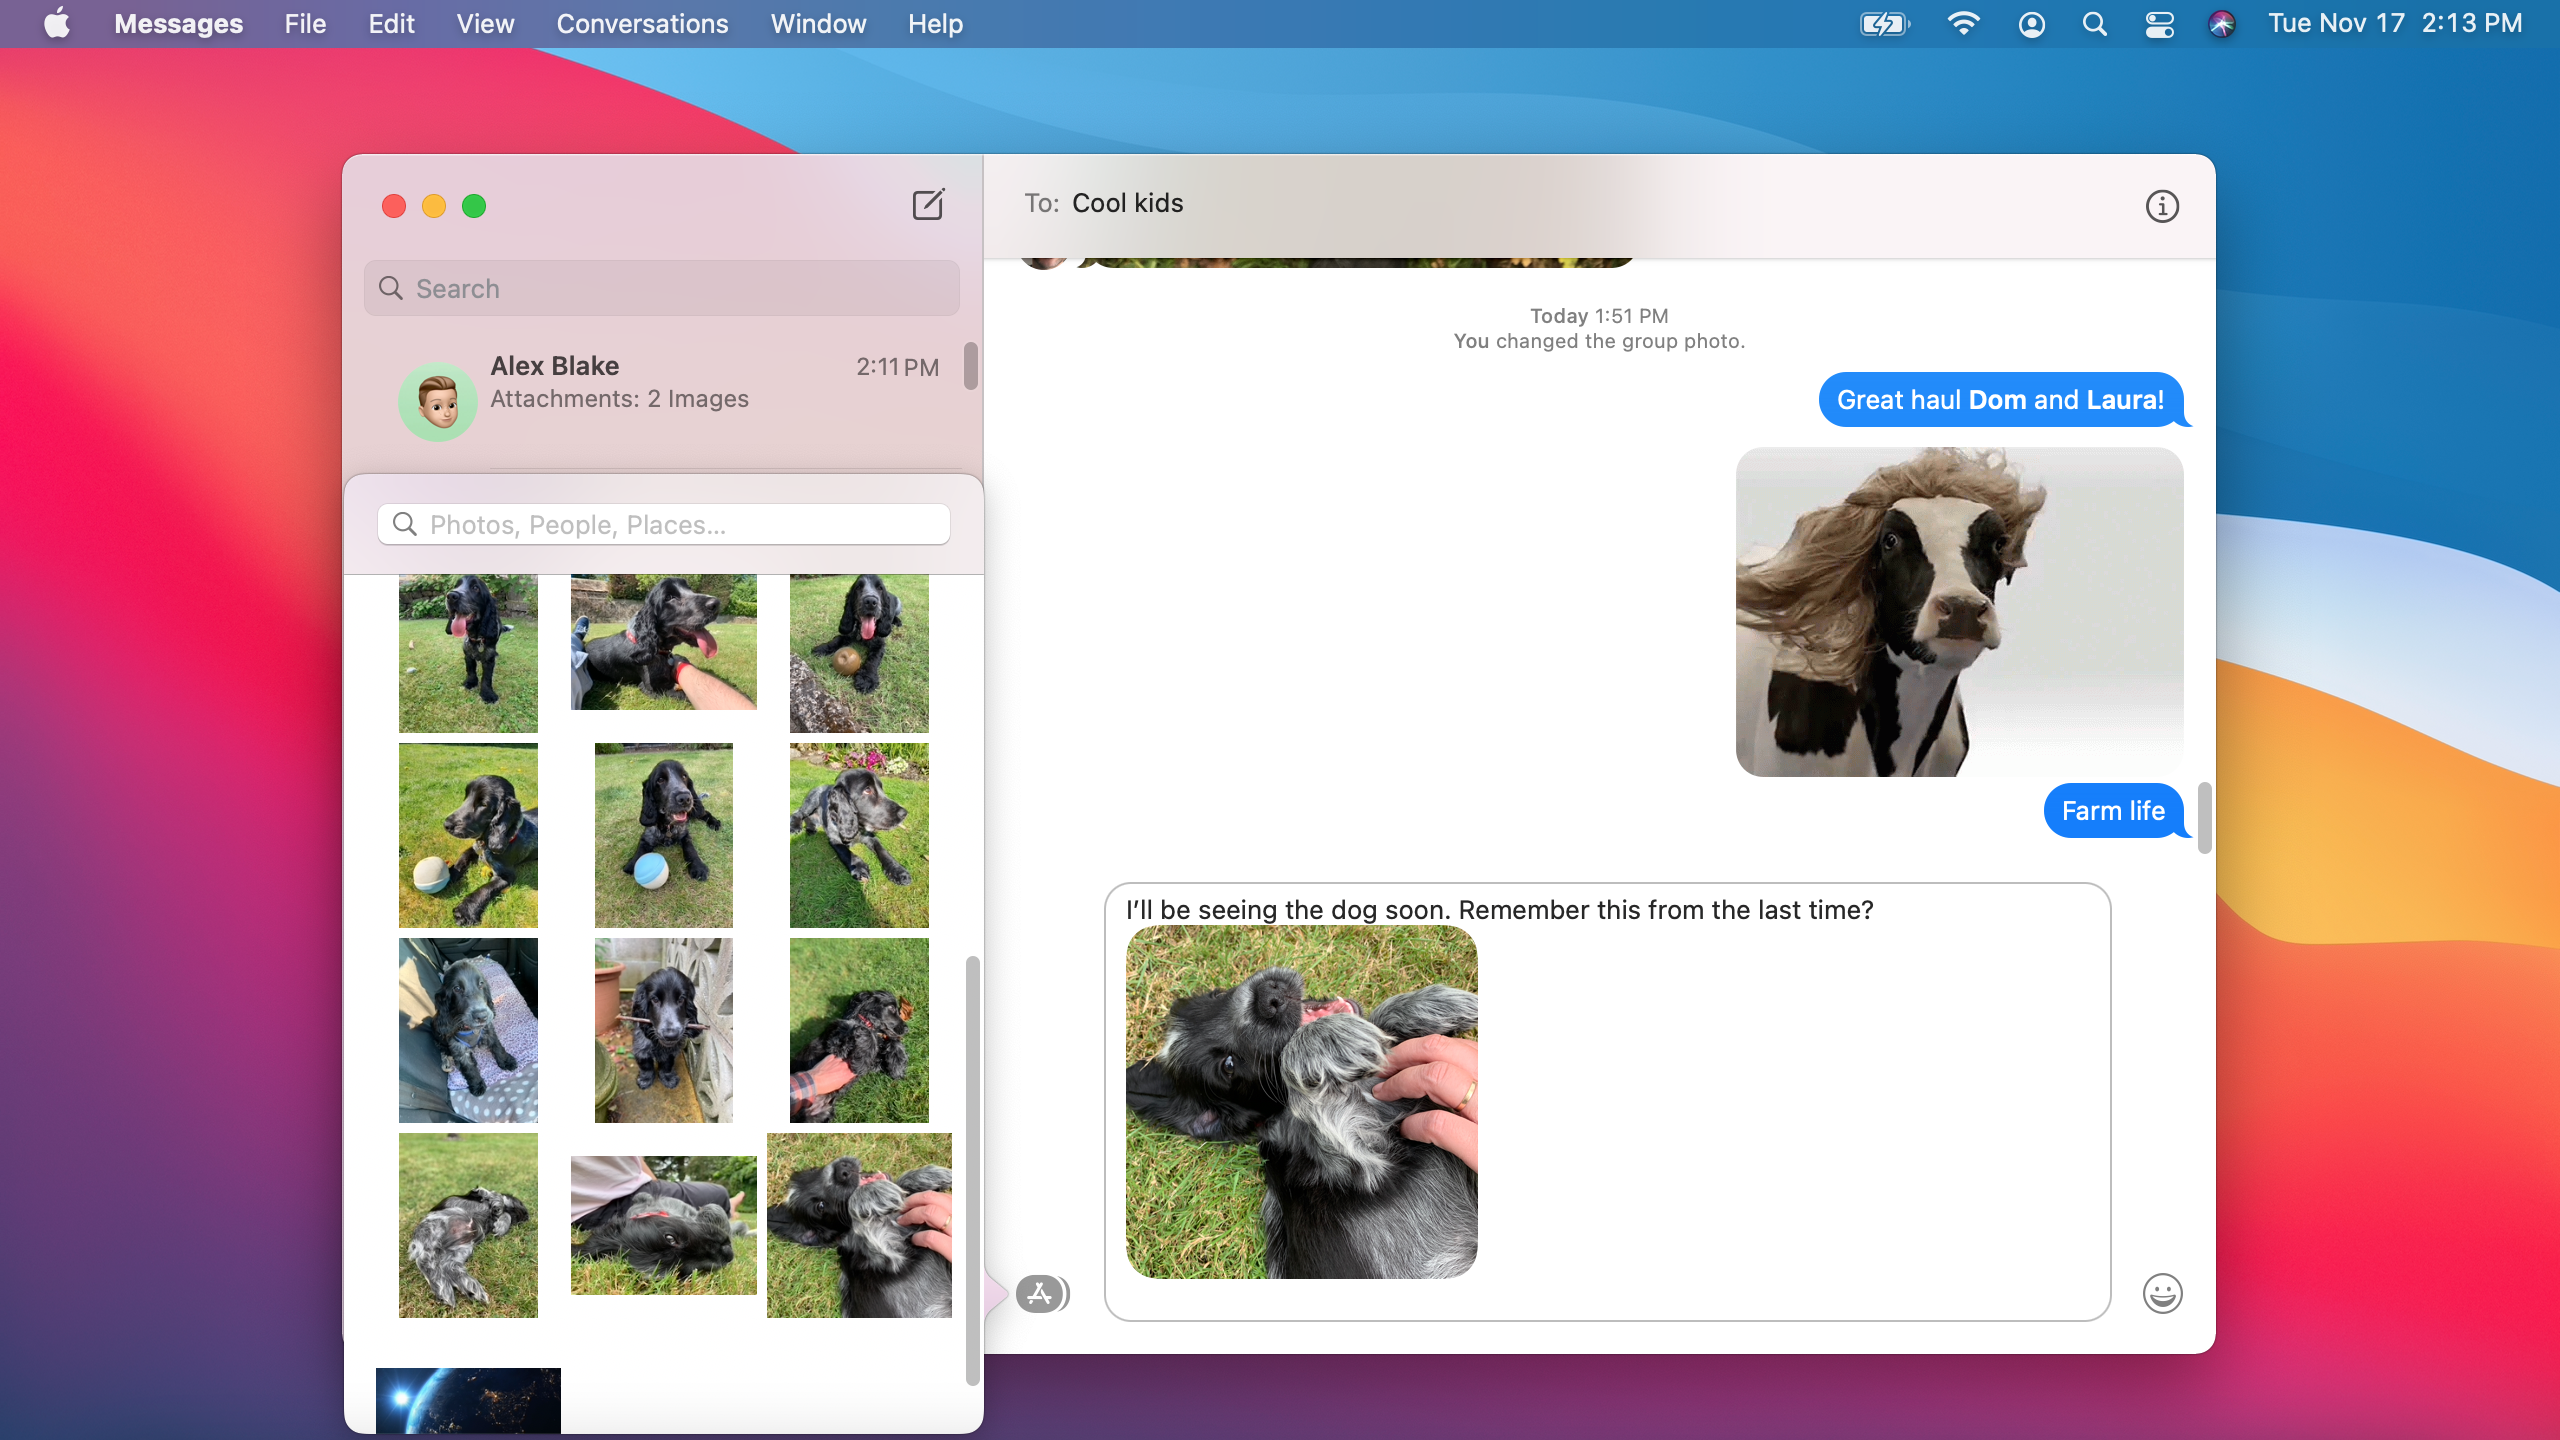Click the cow with flowing hair image
2560x1440 pixels.
pyautogui.click(x=1960, y=612)
